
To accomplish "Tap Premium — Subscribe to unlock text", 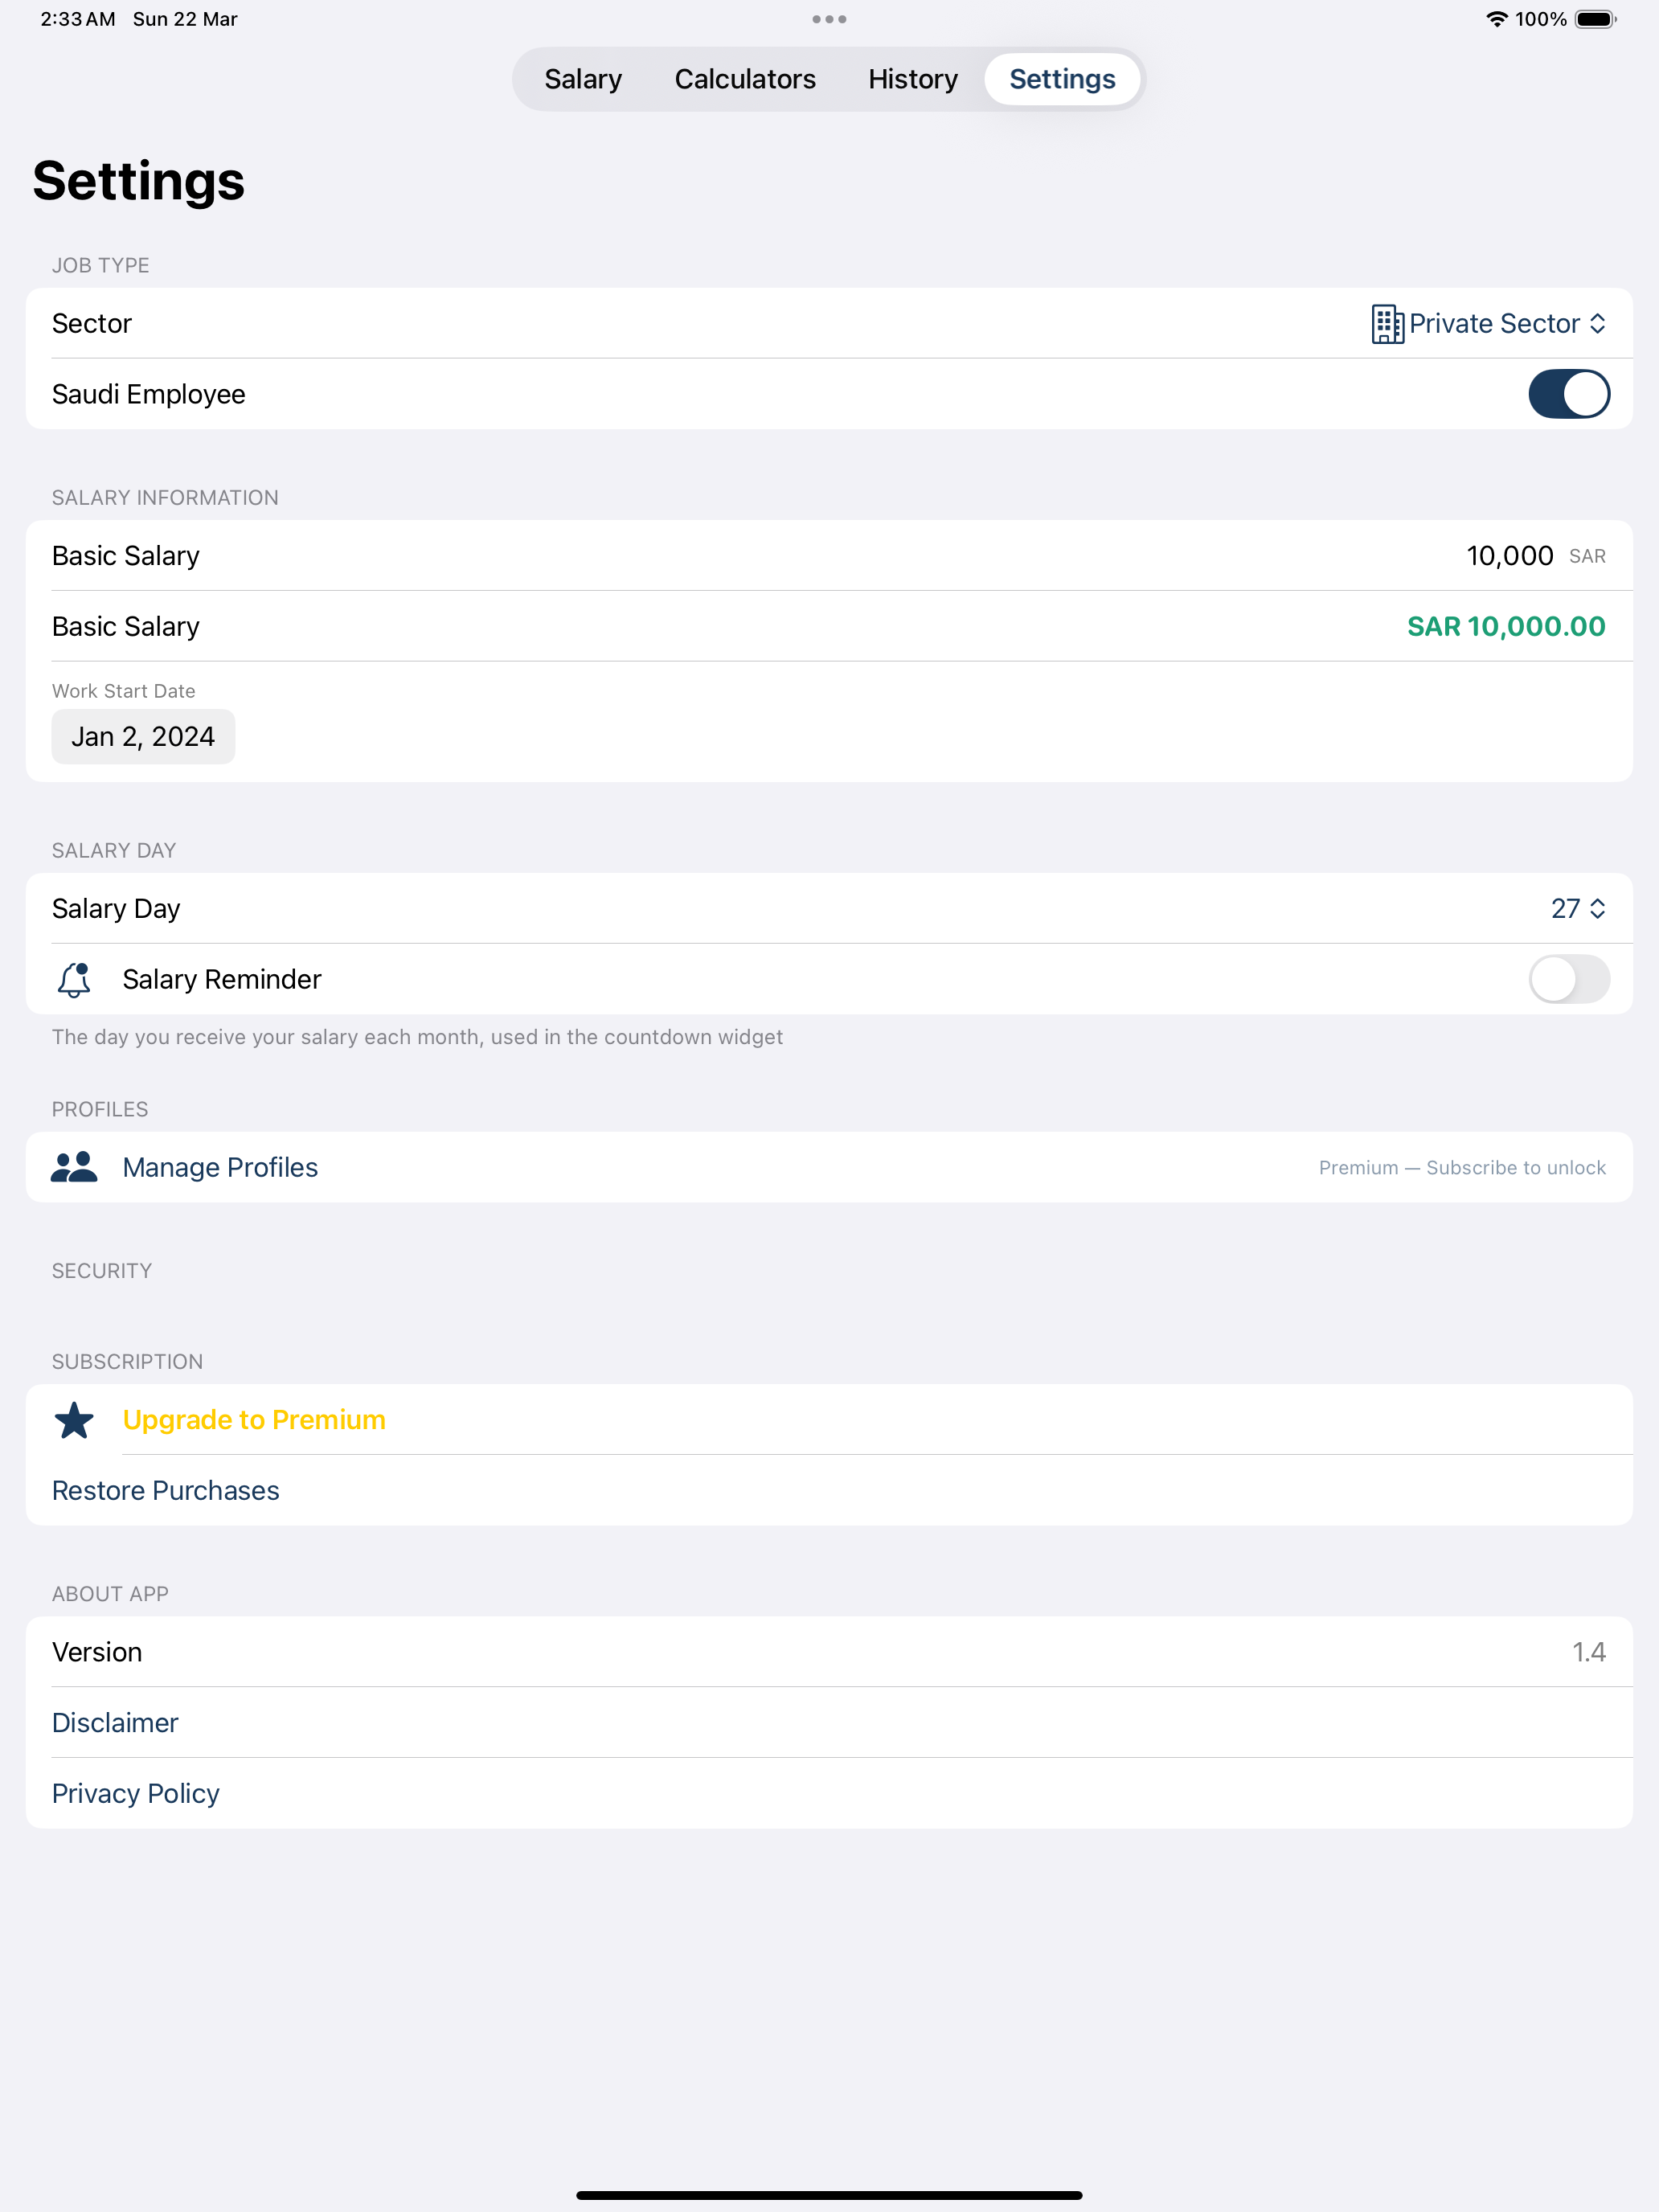I will point(1462,1168).
